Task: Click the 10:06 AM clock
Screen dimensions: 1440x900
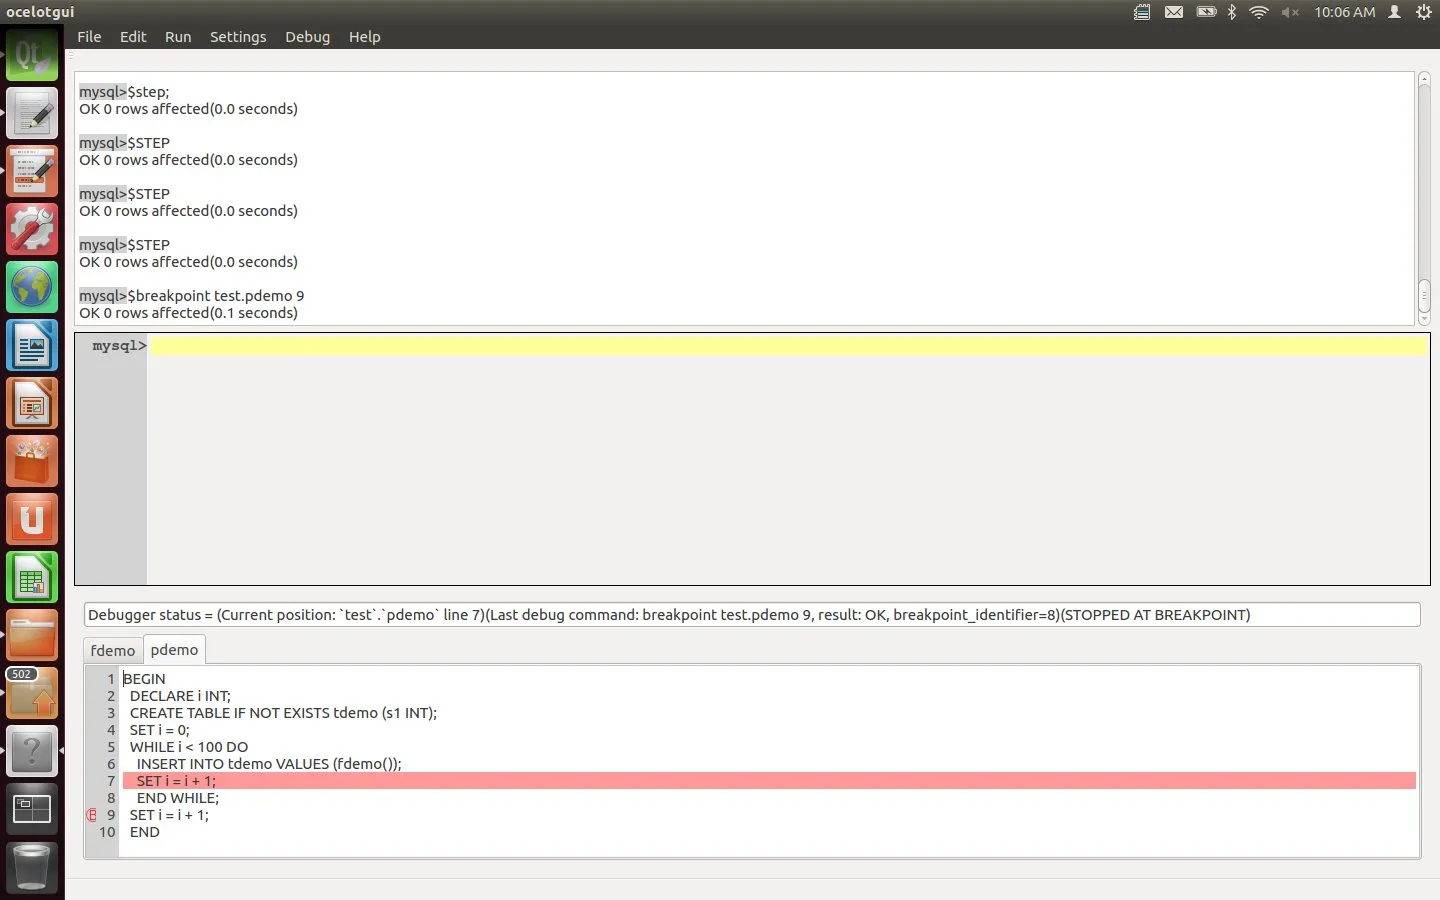Action: click(1344, 12)
